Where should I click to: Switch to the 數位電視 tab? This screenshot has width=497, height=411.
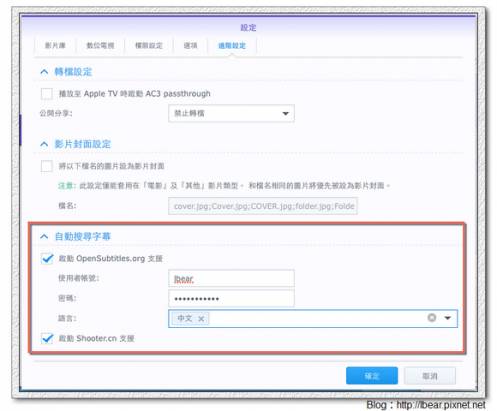point(100,45)
